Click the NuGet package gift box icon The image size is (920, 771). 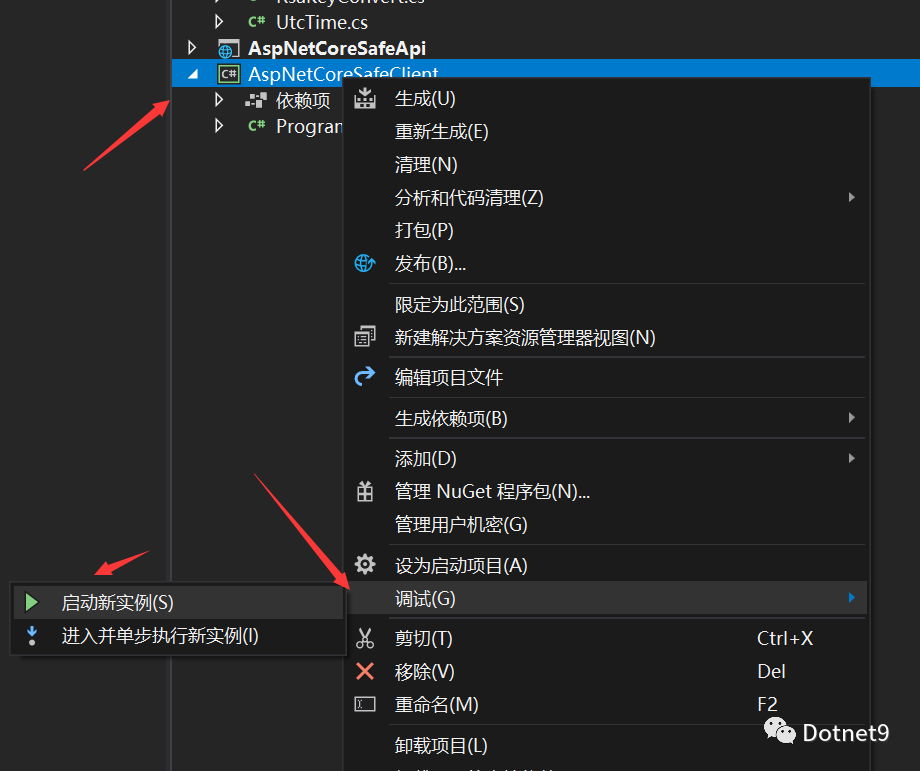coord(365,491)
